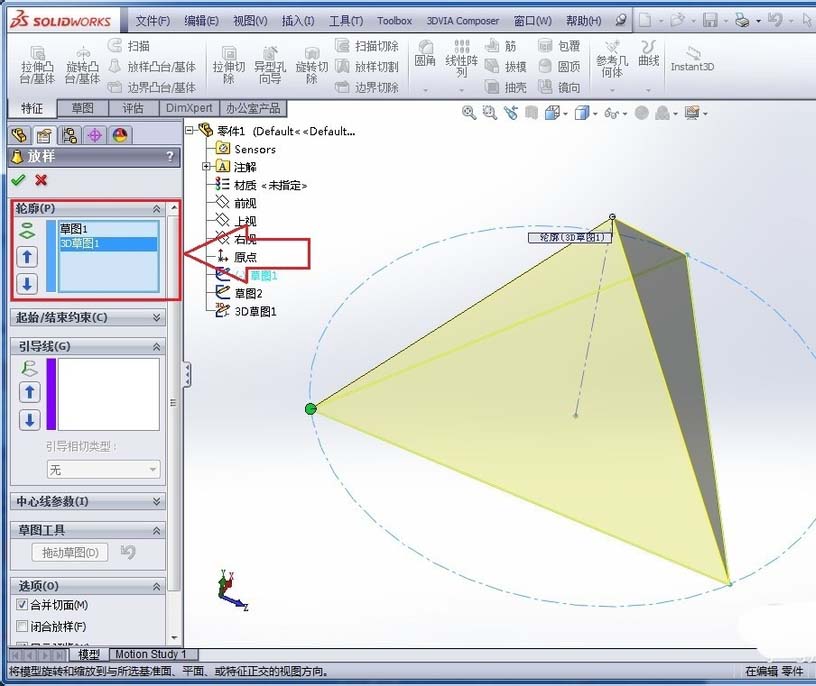This screenshot has height=686, width=816.
Task: Switch to the Sketch ribbon tab
Action: tap(83, 107)
